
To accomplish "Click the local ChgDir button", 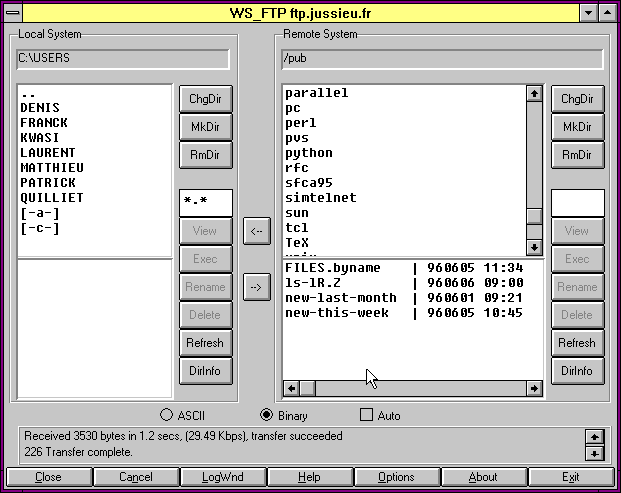I will (x=205, y=99).
